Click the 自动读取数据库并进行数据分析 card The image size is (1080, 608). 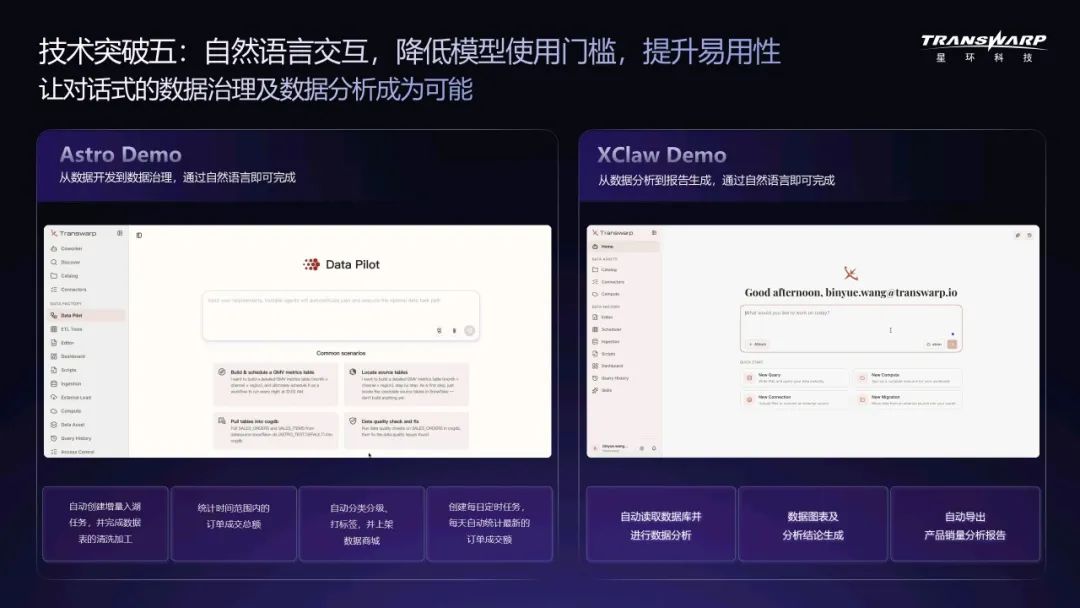(661, 525)
